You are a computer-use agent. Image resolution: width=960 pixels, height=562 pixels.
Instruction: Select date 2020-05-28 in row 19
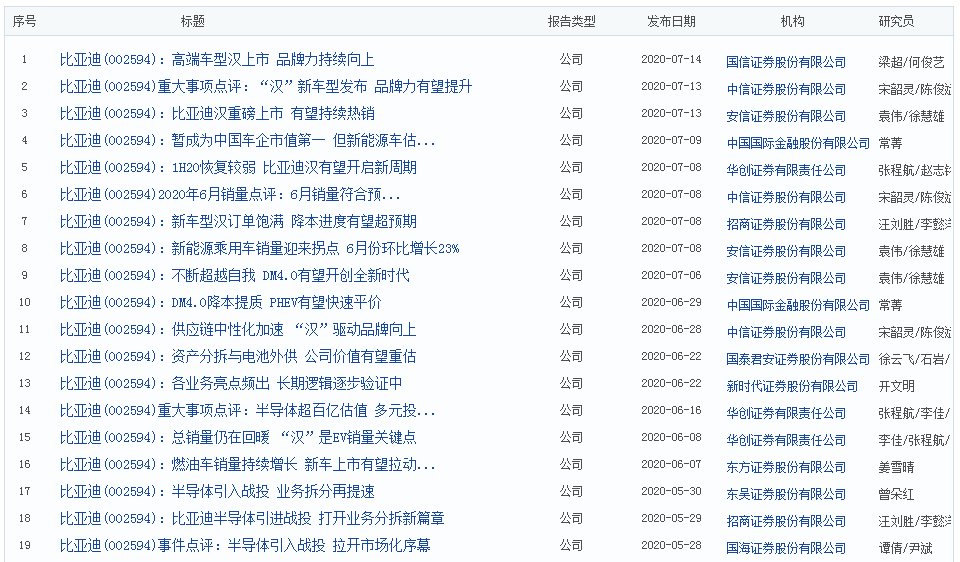point(671,544)
